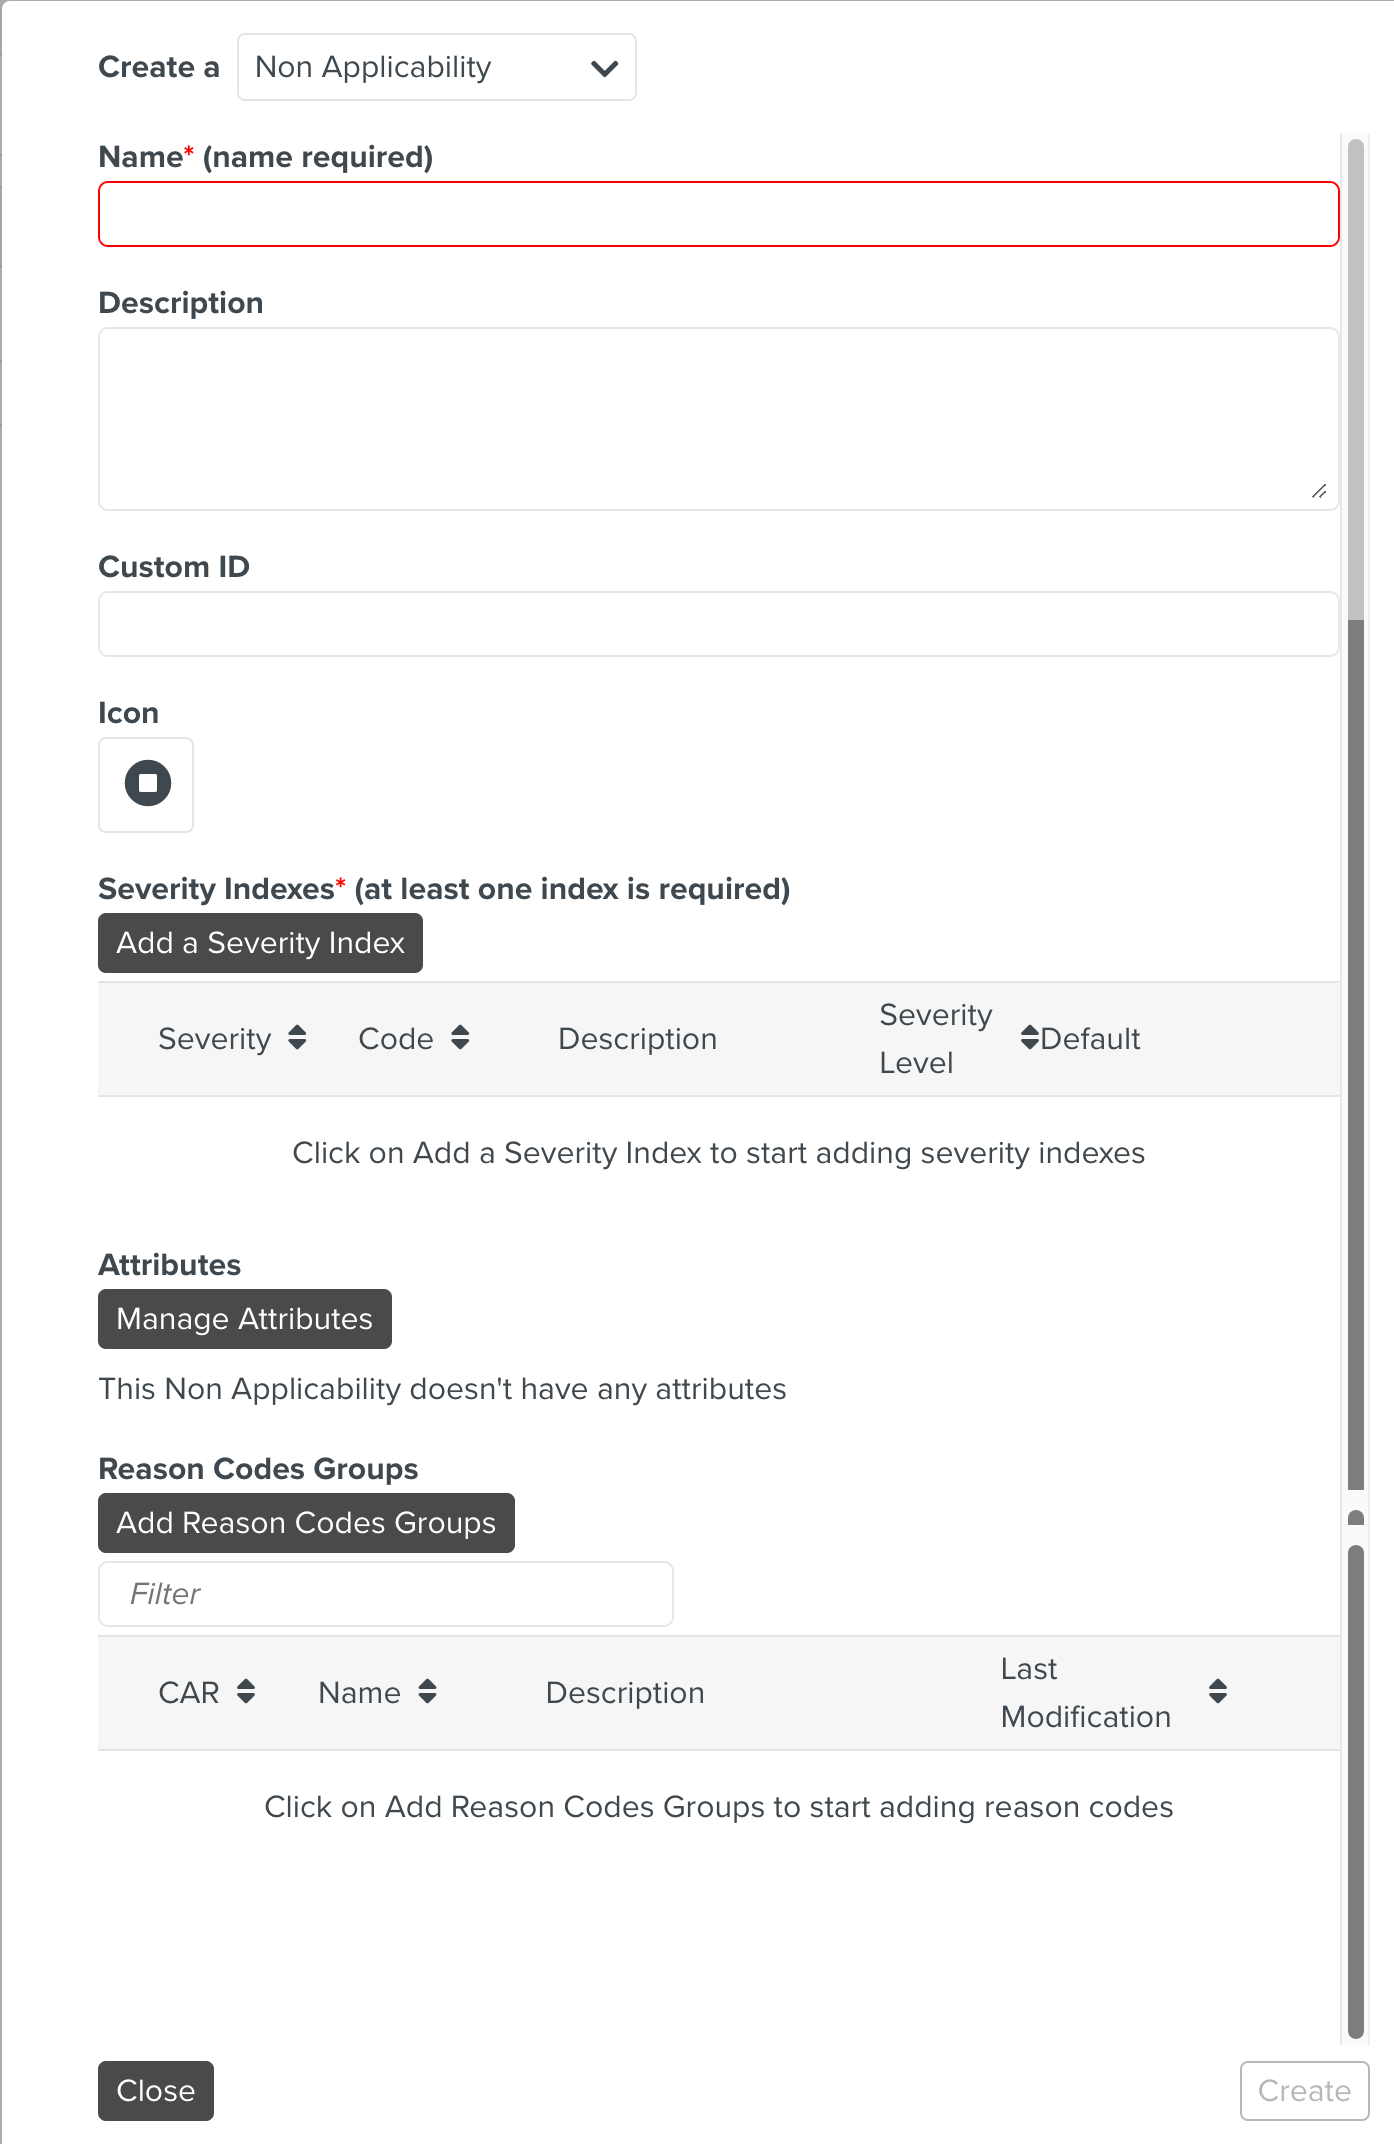This screenshot has height=2144, width=1394.
Task: Click the Create button
Action: (1304, 2091)
